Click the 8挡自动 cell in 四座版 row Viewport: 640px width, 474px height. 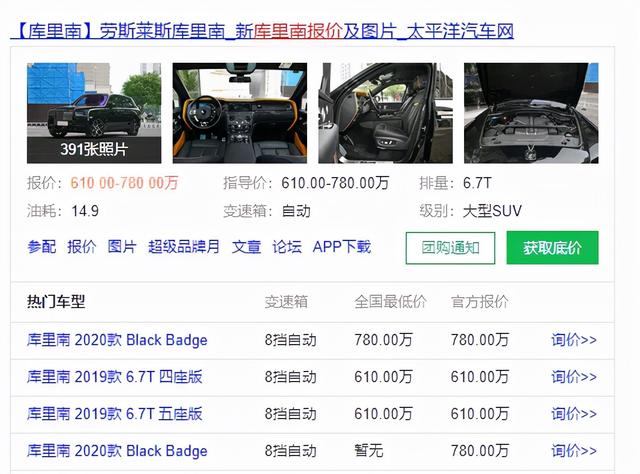[290, 377]
